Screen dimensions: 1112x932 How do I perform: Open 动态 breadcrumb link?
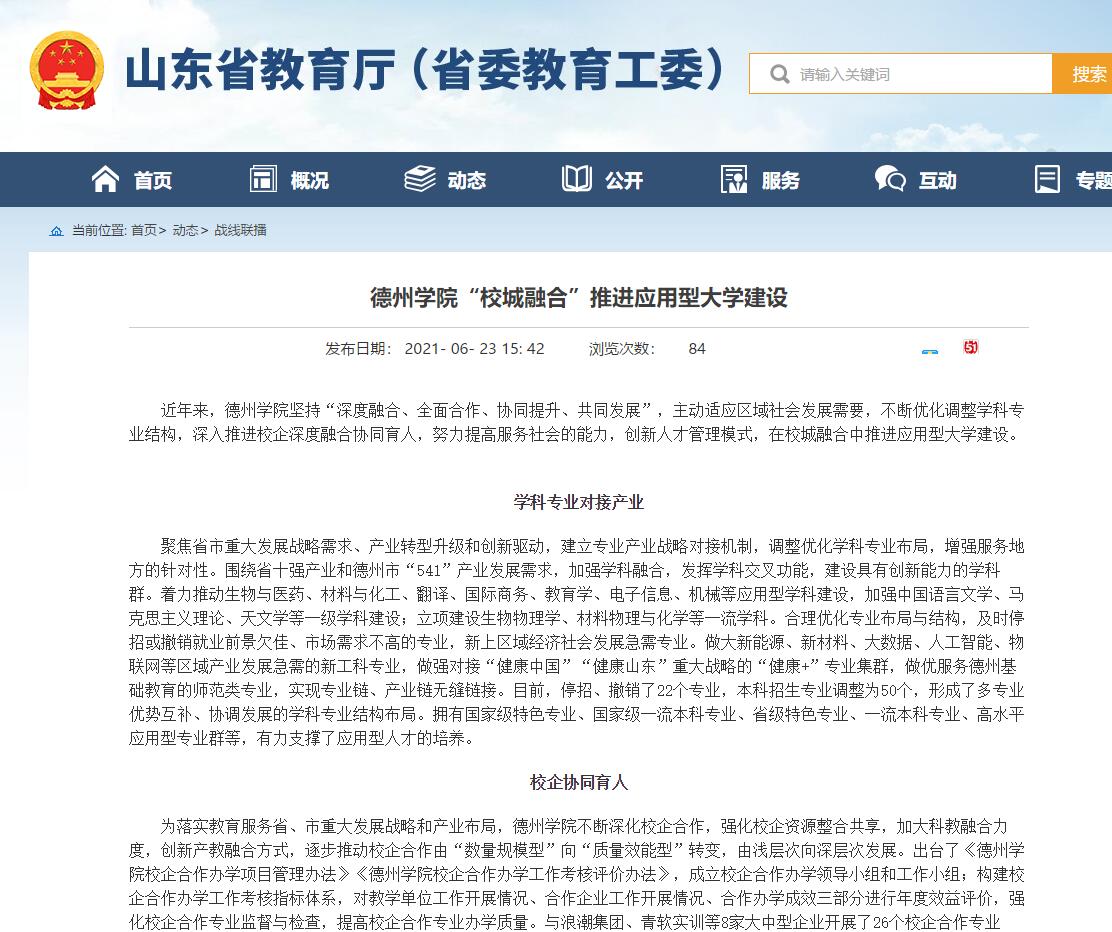tap(185, 230)
